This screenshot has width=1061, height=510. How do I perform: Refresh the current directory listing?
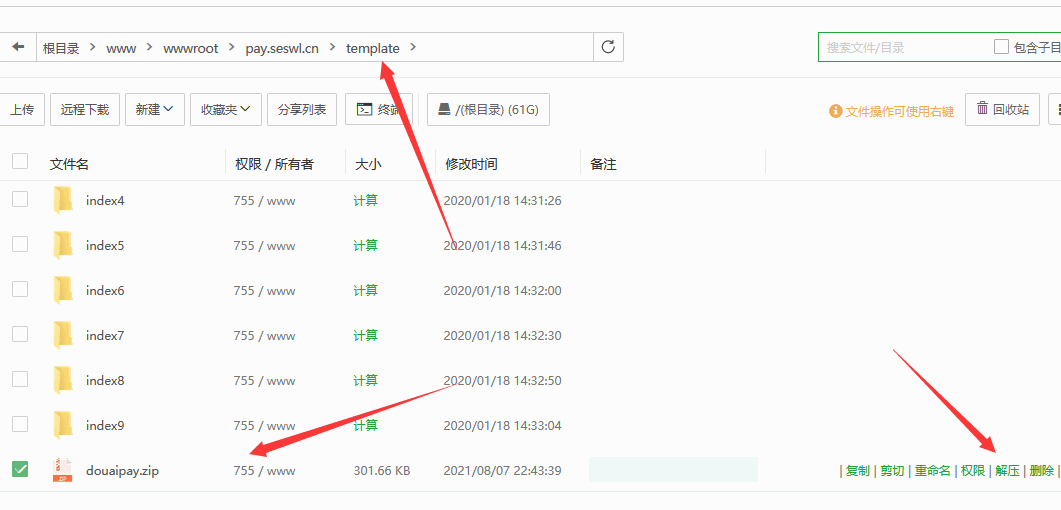click(x=608, y=47)
